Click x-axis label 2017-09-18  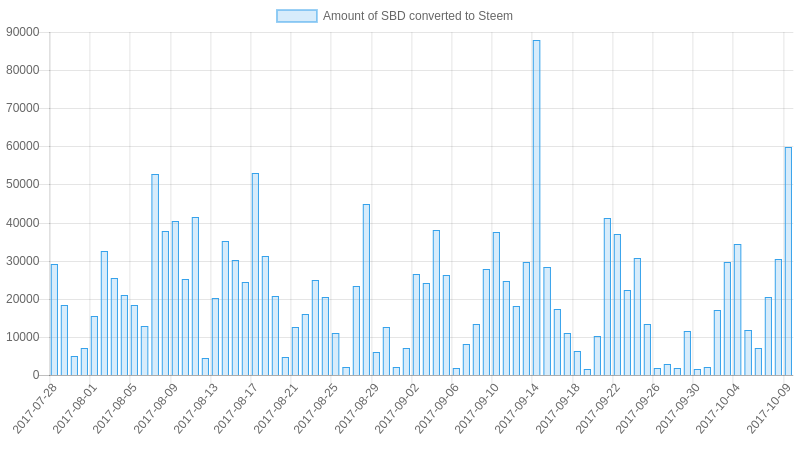(557, 409)
